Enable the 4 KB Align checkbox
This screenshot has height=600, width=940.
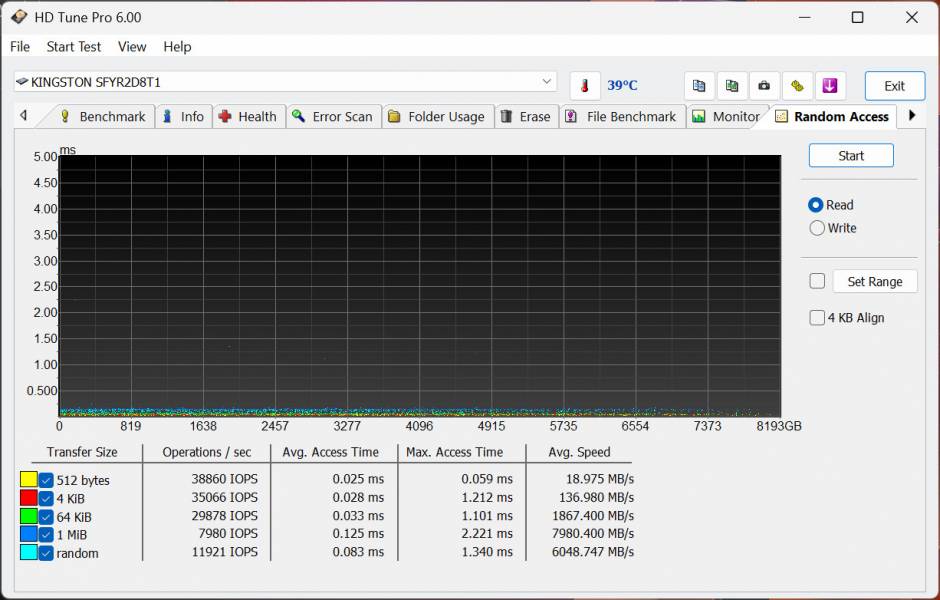pos(817,318)
